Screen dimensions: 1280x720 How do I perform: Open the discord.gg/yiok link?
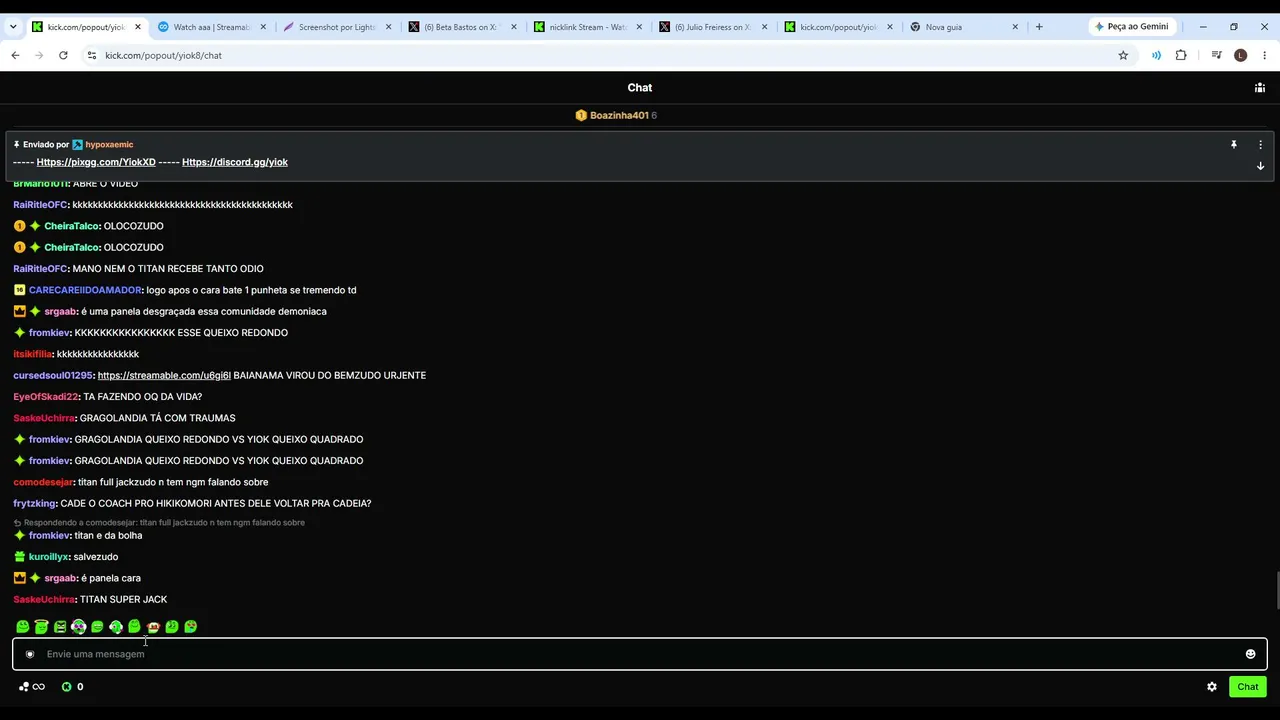(235, 162)
